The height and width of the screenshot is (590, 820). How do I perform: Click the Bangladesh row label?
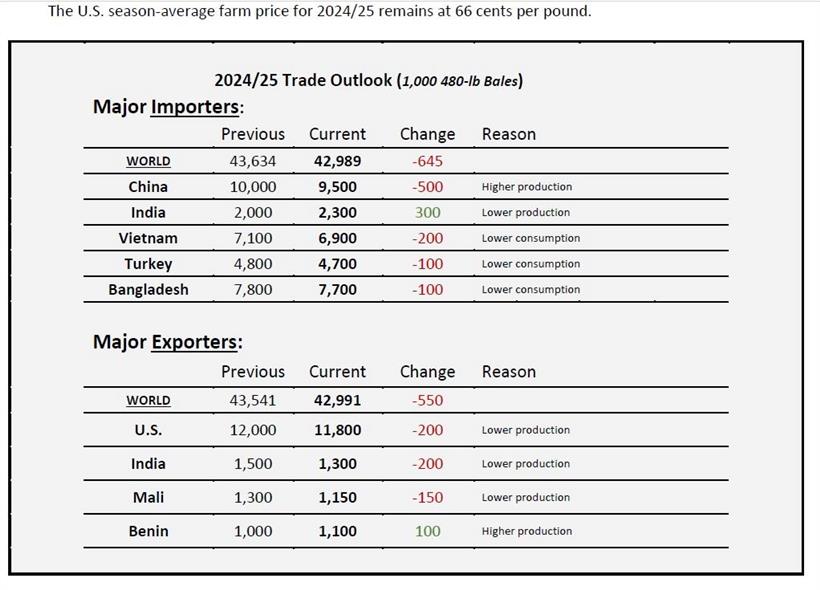pyautogui.click(x=148, y=290)
